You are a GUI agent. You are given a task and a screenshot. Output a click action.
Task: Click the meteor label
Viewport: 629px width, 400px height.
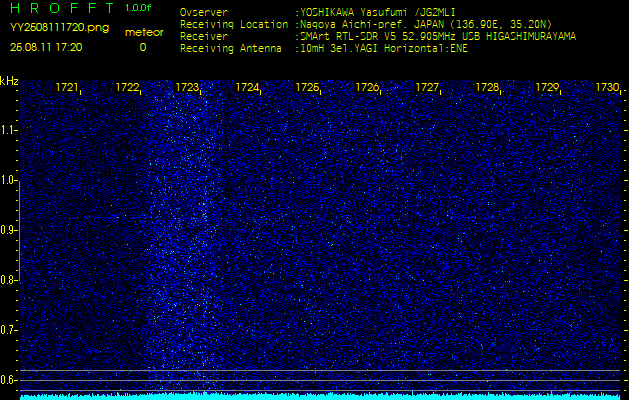[x=144, y=32]
